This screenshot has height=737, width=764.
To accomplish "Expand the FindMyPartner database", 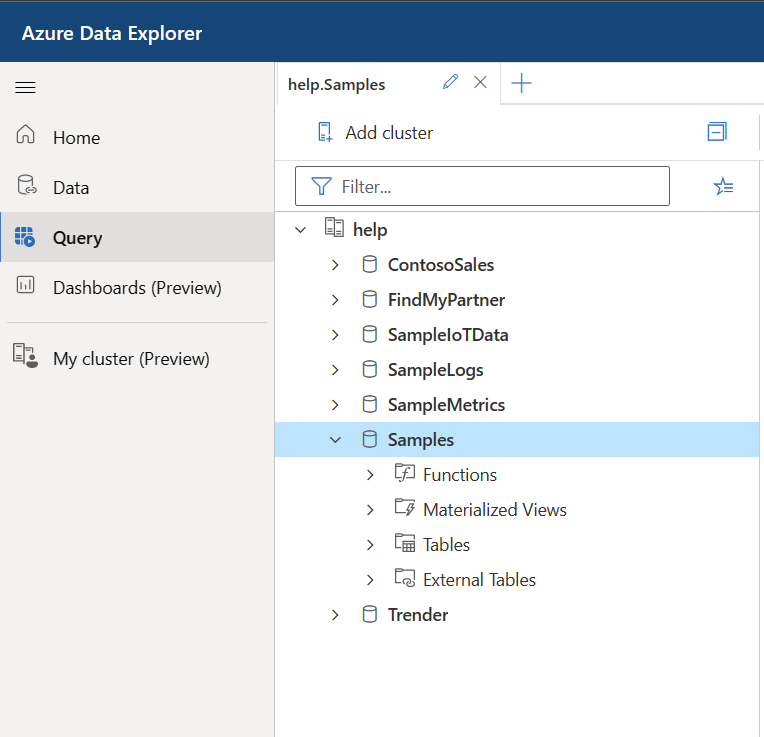I will click(335, 300).
